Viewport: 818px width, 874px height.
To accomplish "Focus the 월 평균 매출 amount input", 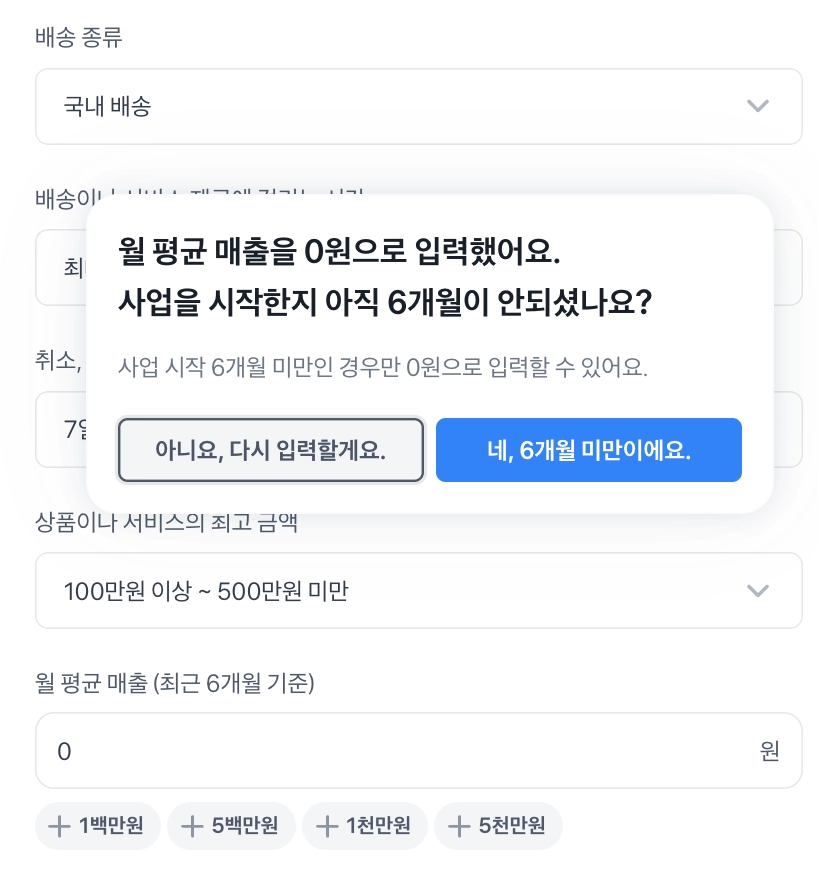I will [x=390, y=751].
